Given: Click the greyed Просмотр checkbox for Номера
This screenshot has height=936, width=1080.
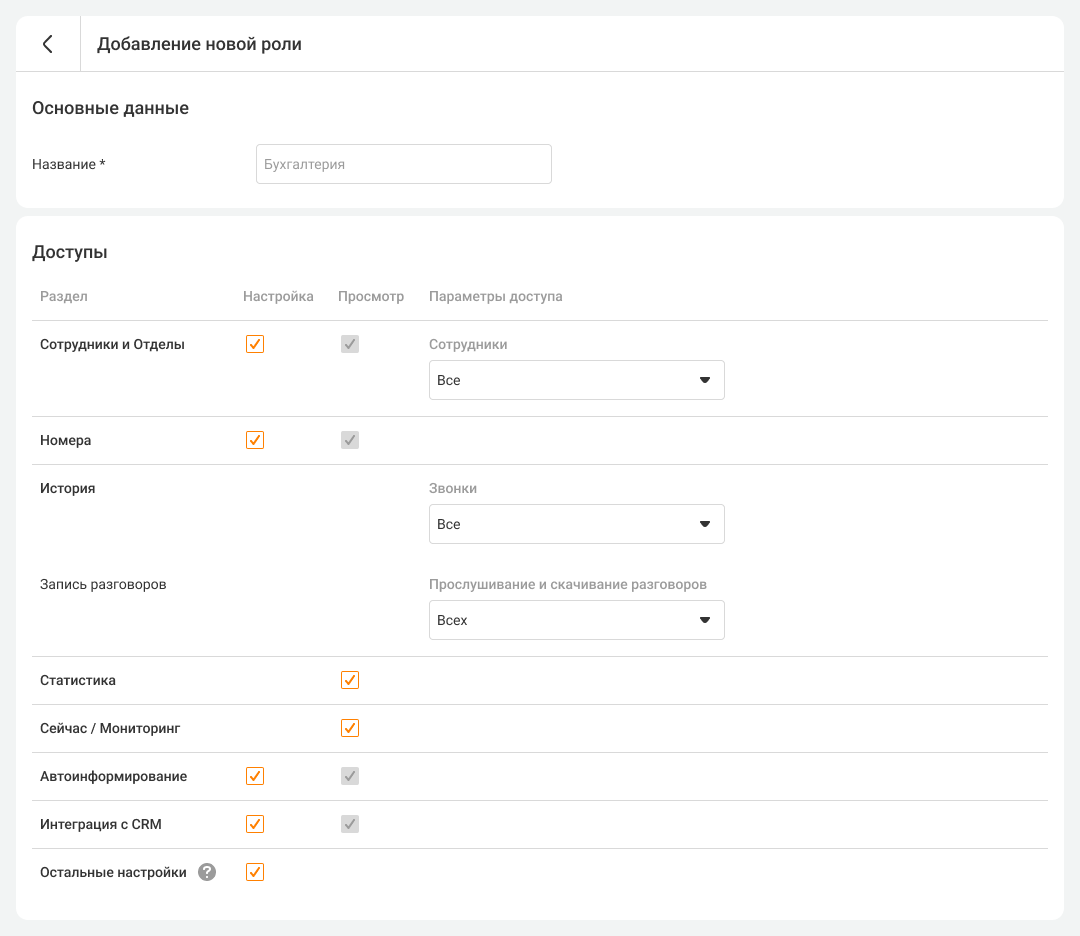Looking at the screenshot, I should [x=350, y=440].
